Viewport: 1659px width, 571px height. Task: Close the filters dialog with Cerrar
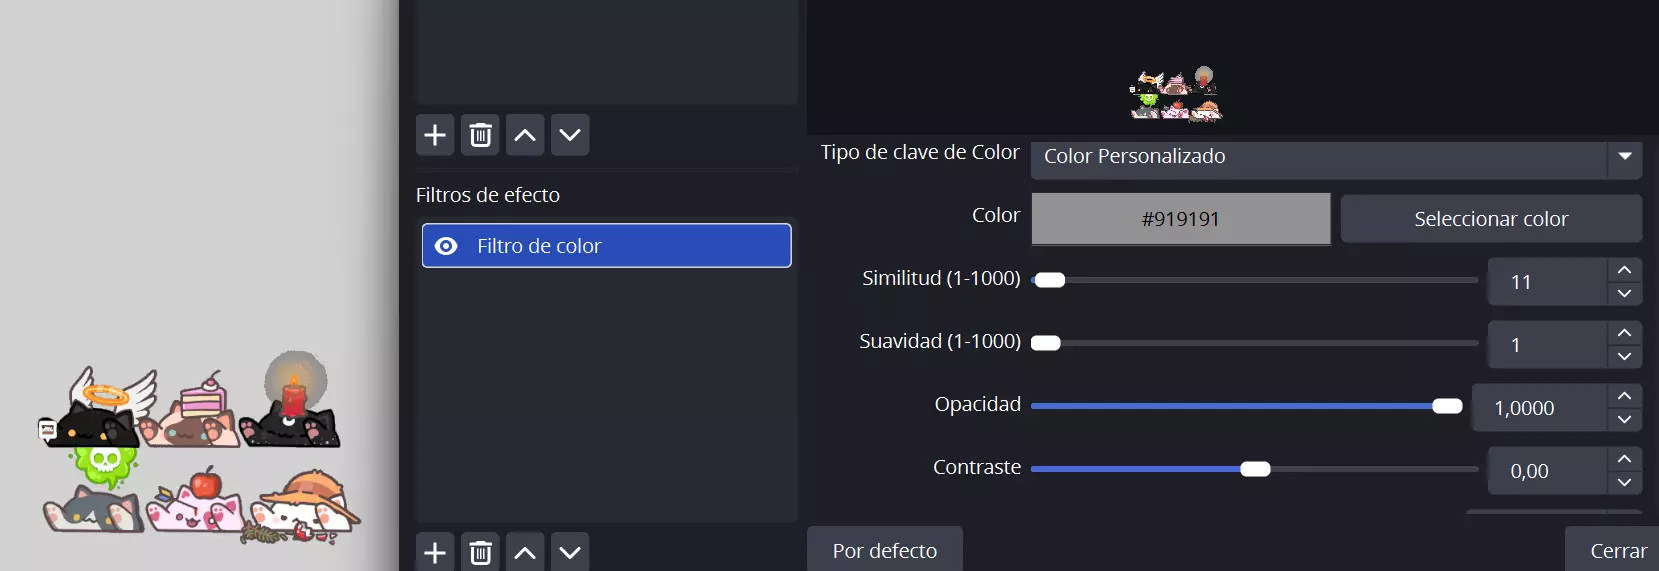click(x=1617, y=551)
